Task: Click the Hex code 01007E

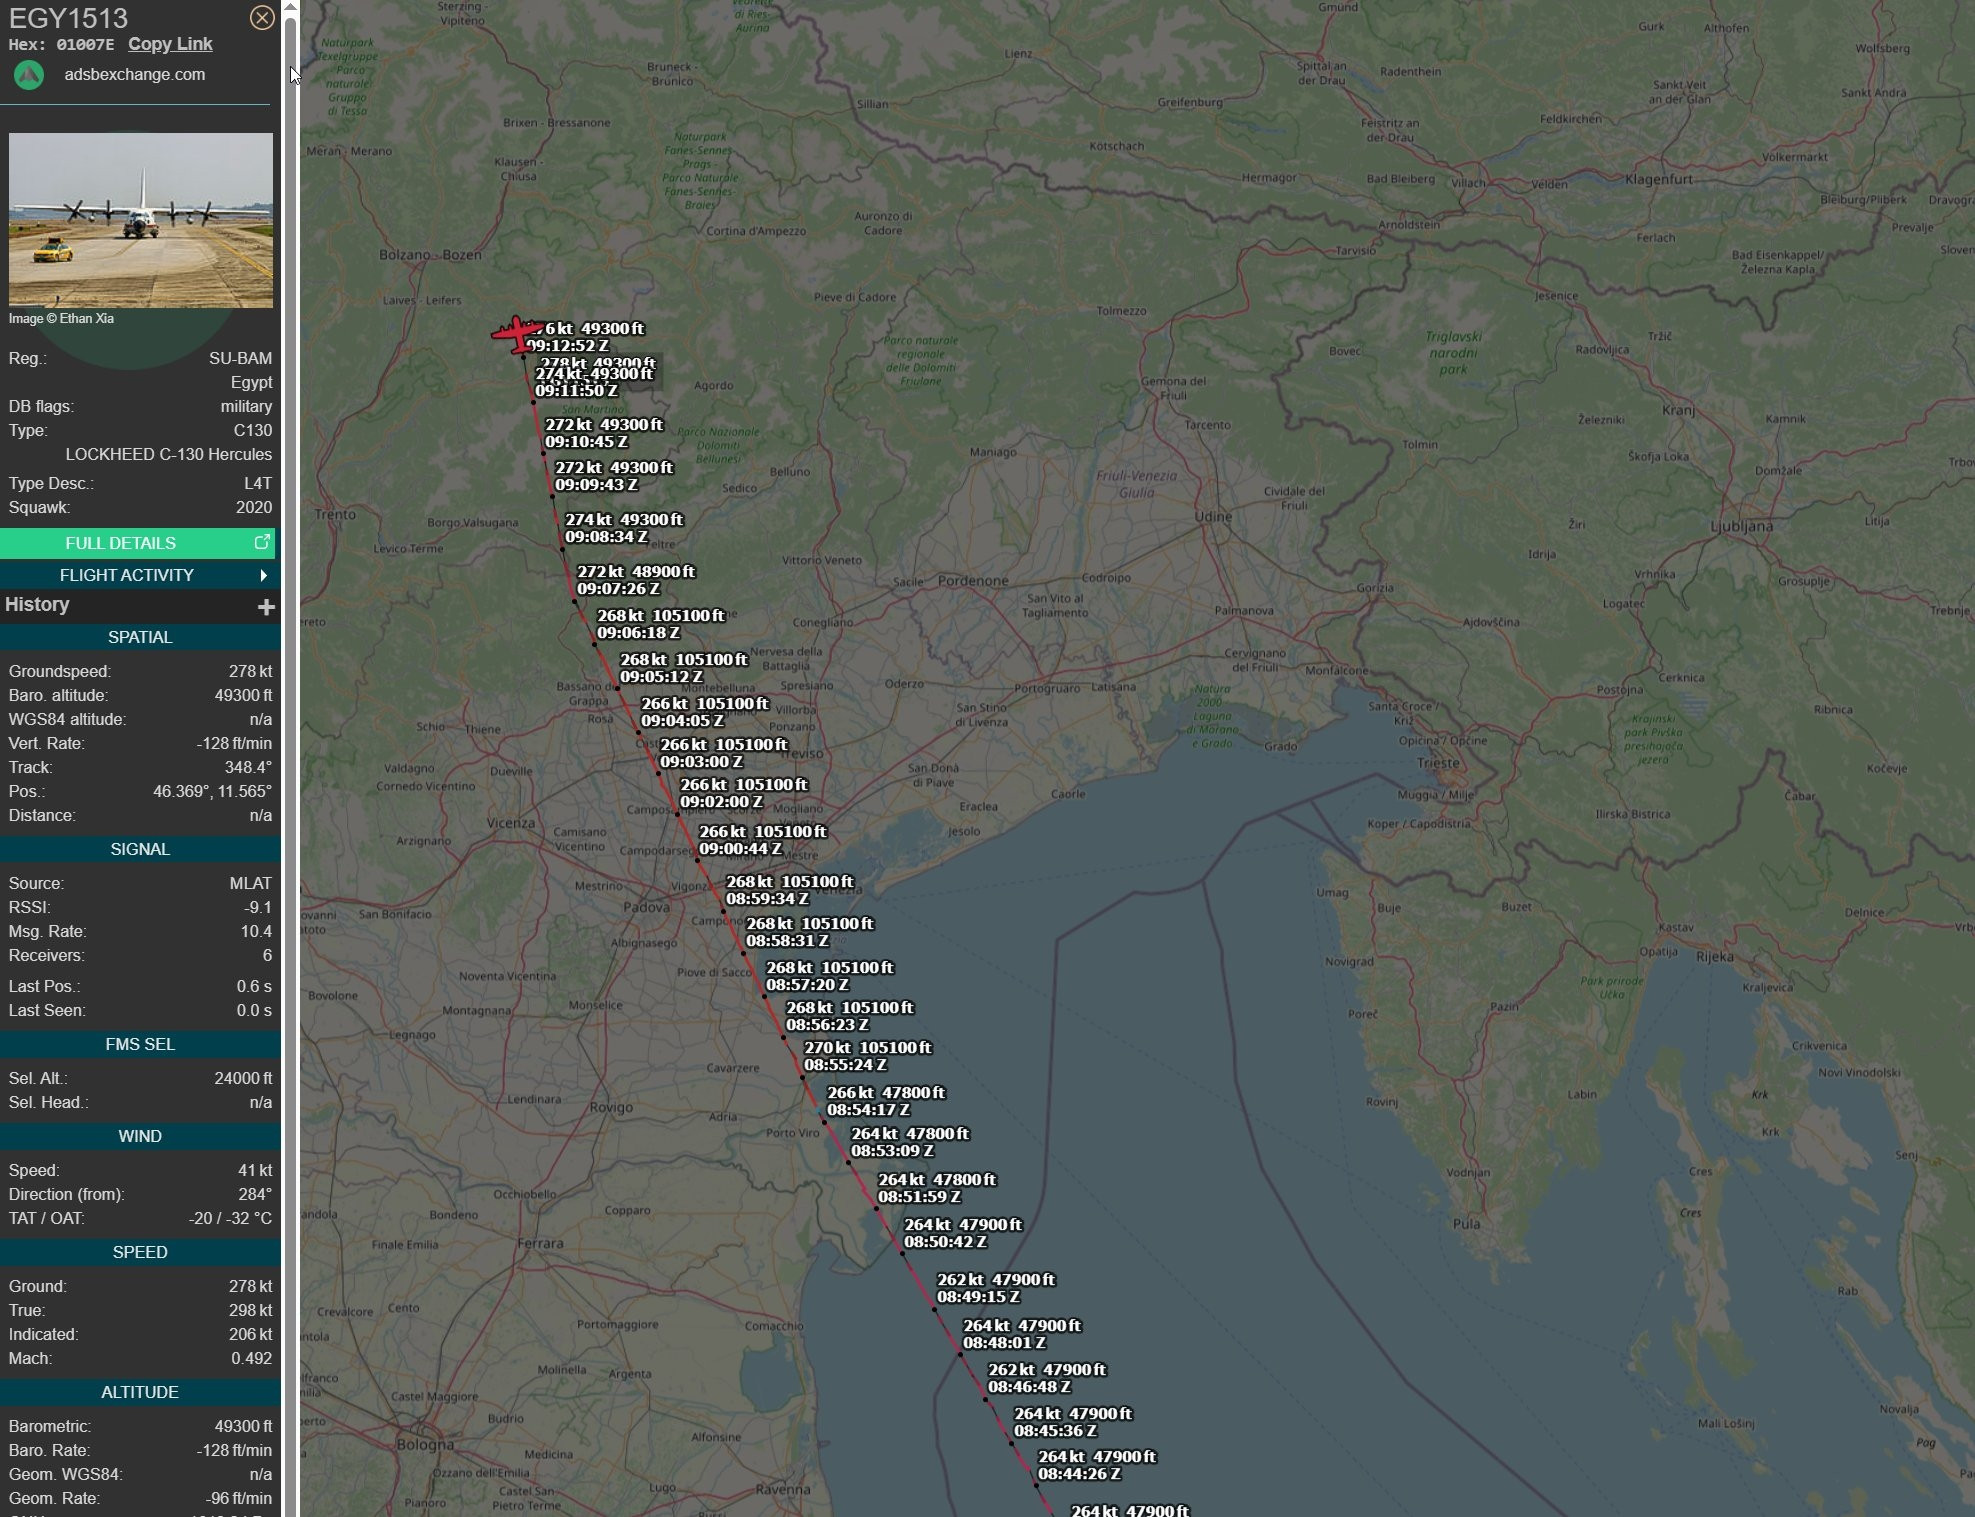Action: tap(85, 44)
